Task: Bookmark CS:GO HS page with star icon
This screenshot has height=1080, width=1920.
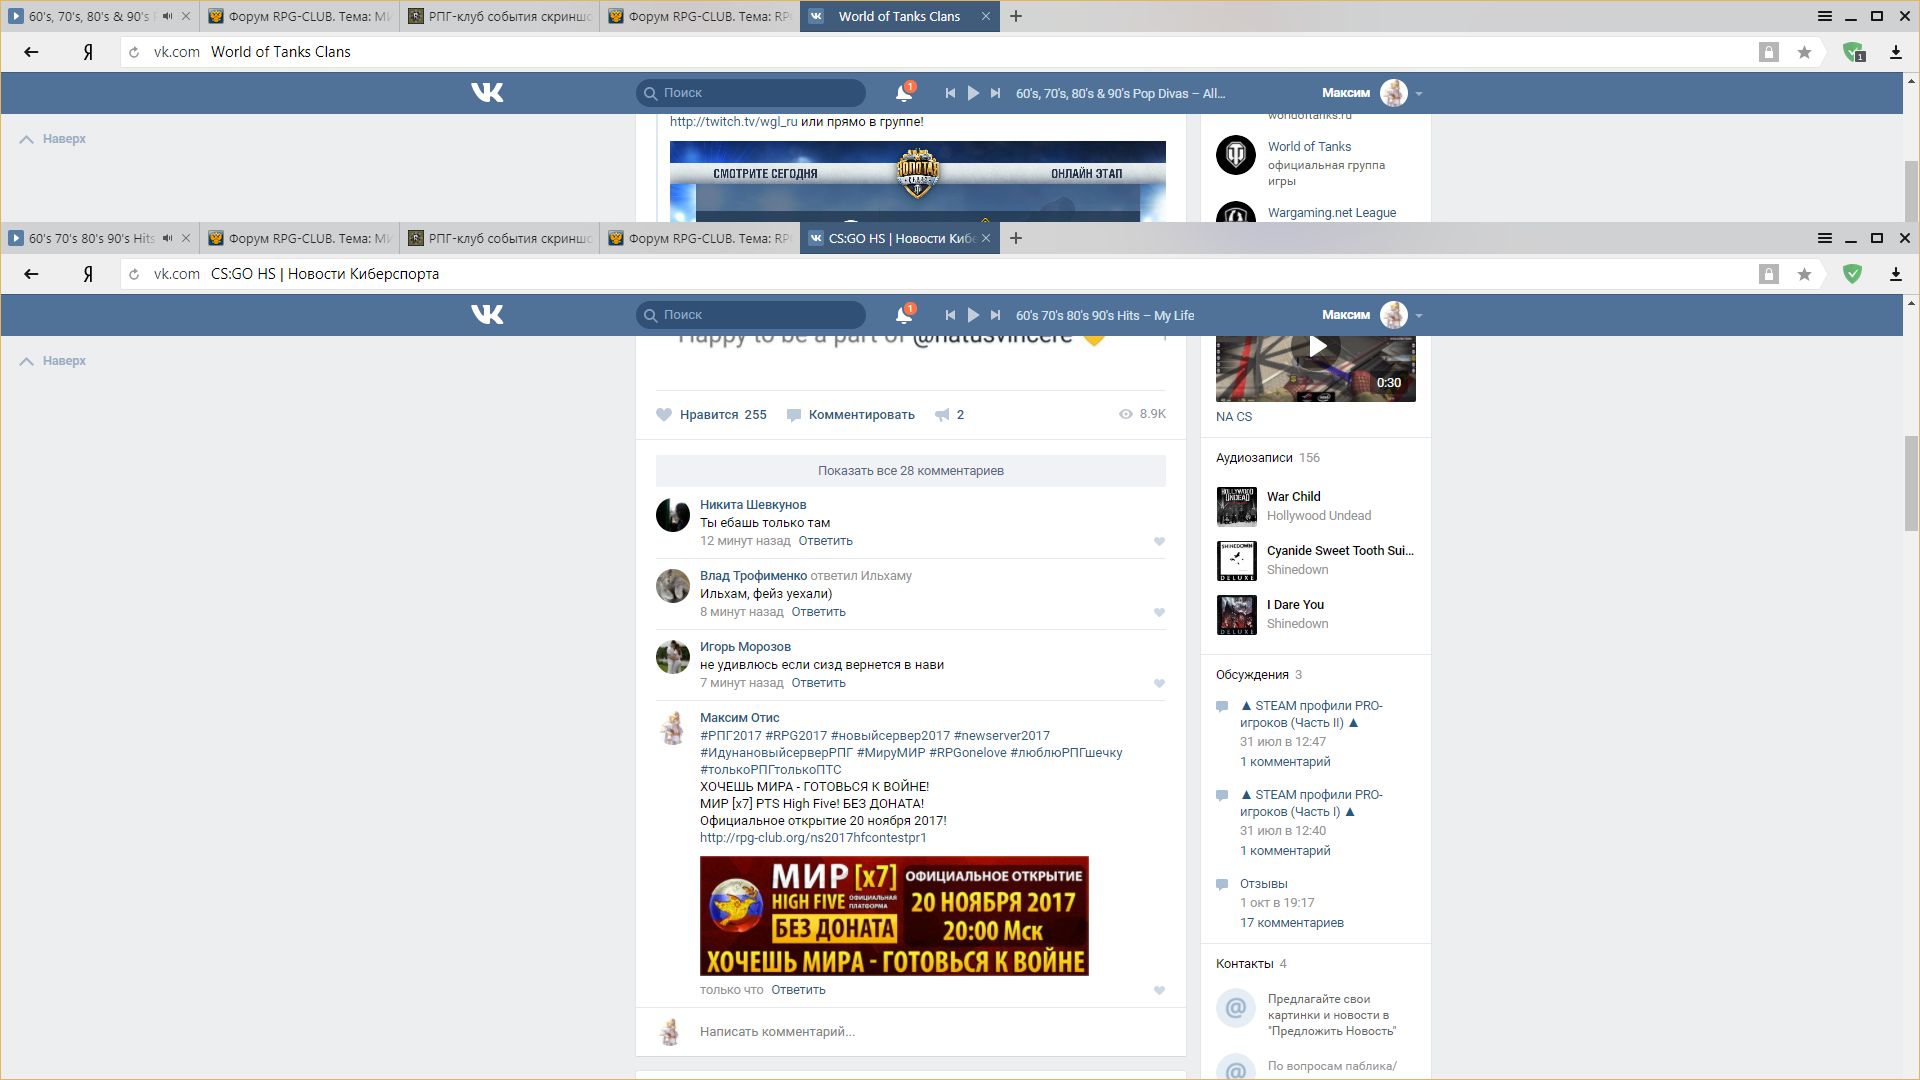Action: [x=1804, y=274]
